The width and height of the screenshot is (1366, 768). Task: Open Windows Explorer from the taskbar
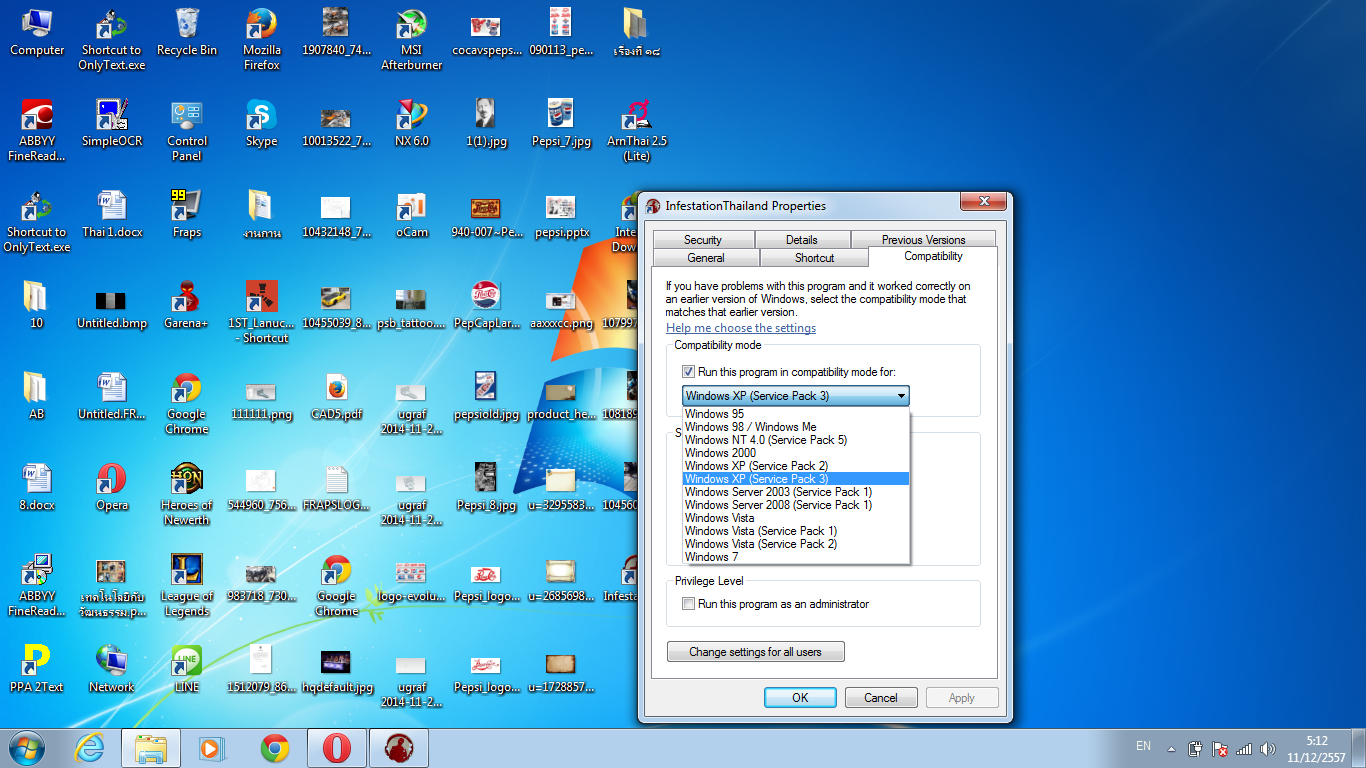pyautogui.click(x=151, y=747)
